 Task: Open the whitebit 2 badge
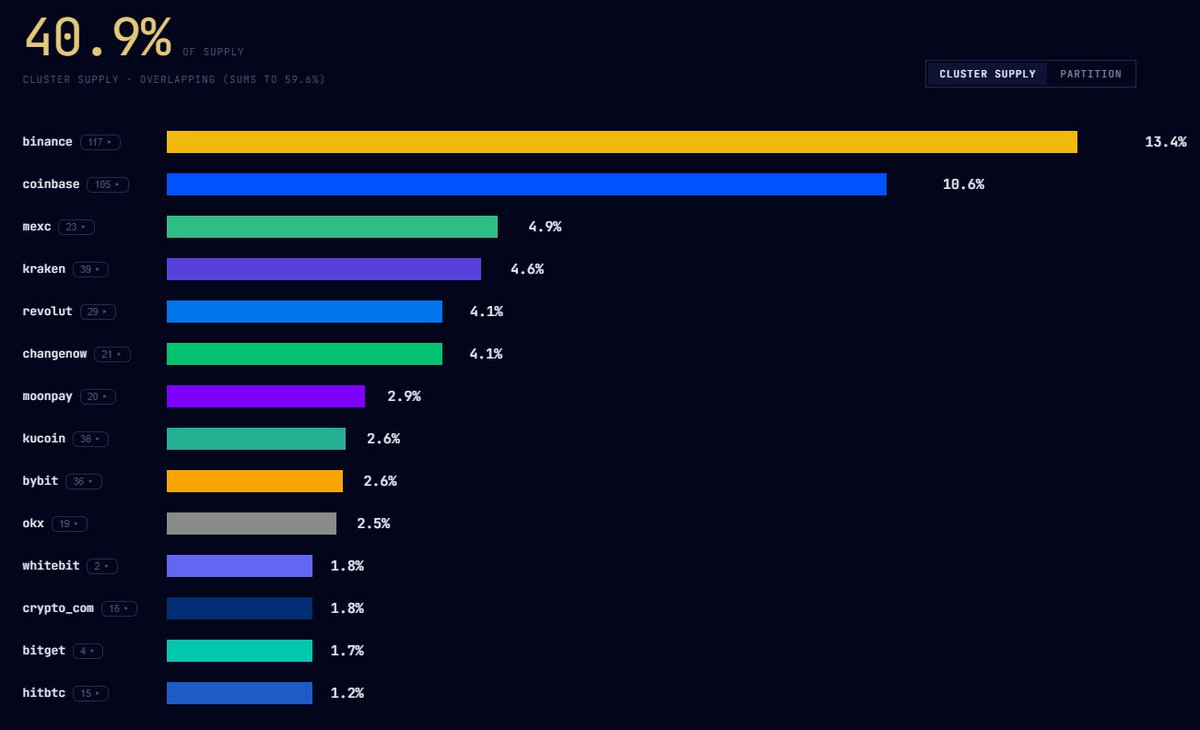pos(102,566)
